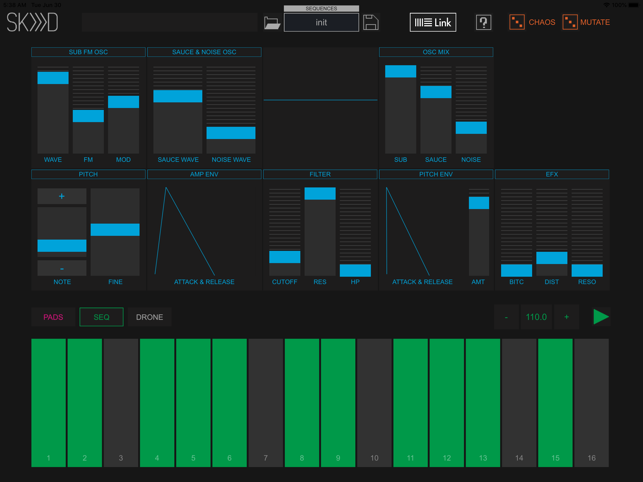The height and width of the screenshot is (482, 643).
Task: Disable sequencer step 5
Action: pyautogui.click(x=193, y=402)
